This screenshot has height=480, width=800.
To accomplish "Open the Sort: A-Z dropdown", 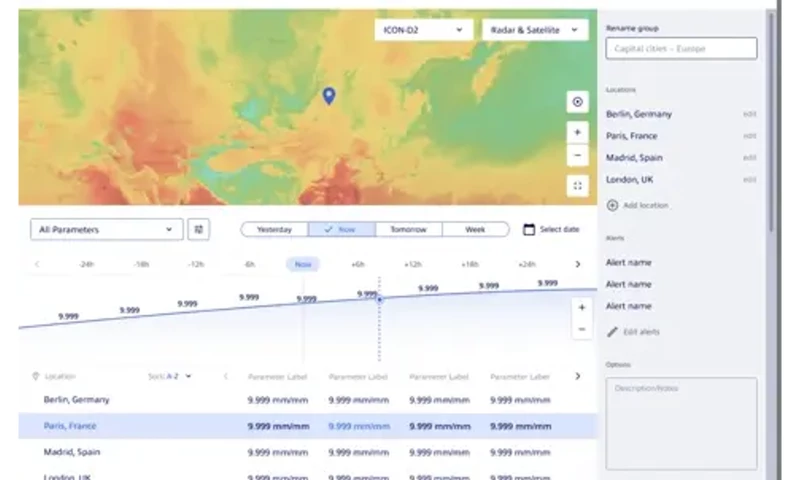I will point(169,376).
